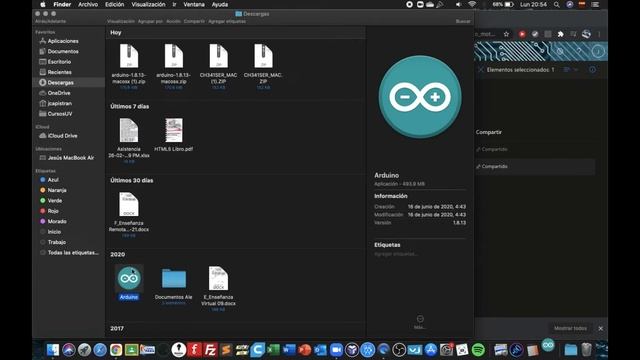
Task: Click Mostrar todos in browser downloads bar
Action: point(570,328)
